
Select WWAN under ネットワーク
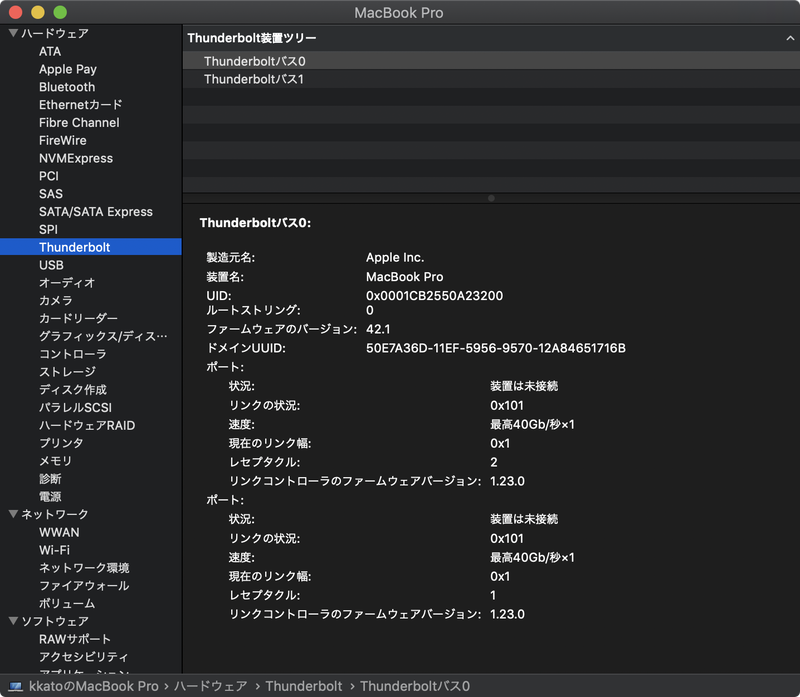(x=59, y=532)
